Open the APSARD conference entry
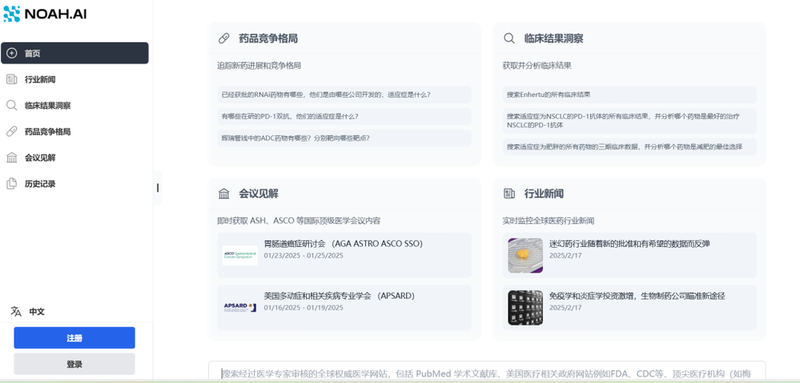 tap(344, 307)
